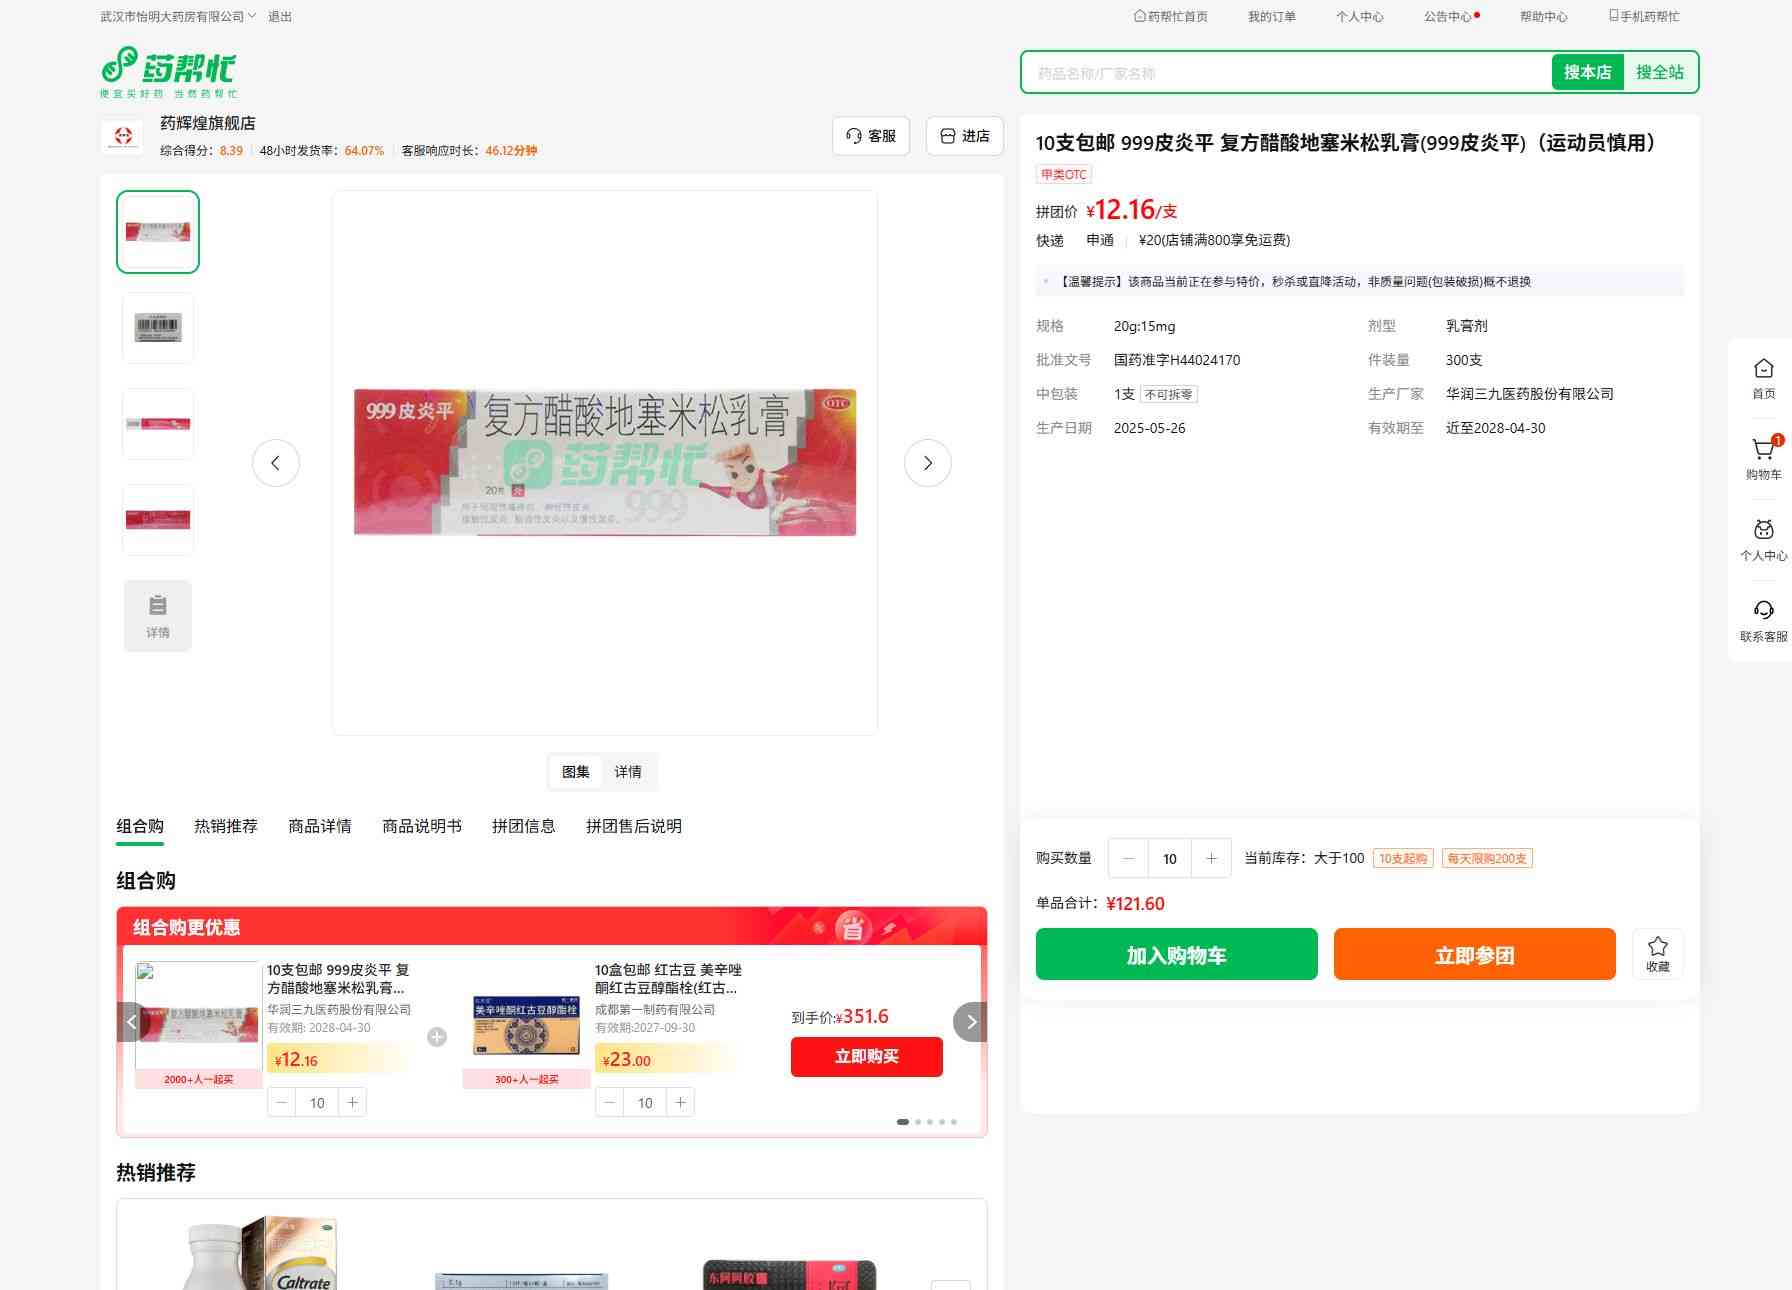Screen dimensions: 1792x1290
Task: Click the green 加入购物车 button
Action: click(1176, 954)
